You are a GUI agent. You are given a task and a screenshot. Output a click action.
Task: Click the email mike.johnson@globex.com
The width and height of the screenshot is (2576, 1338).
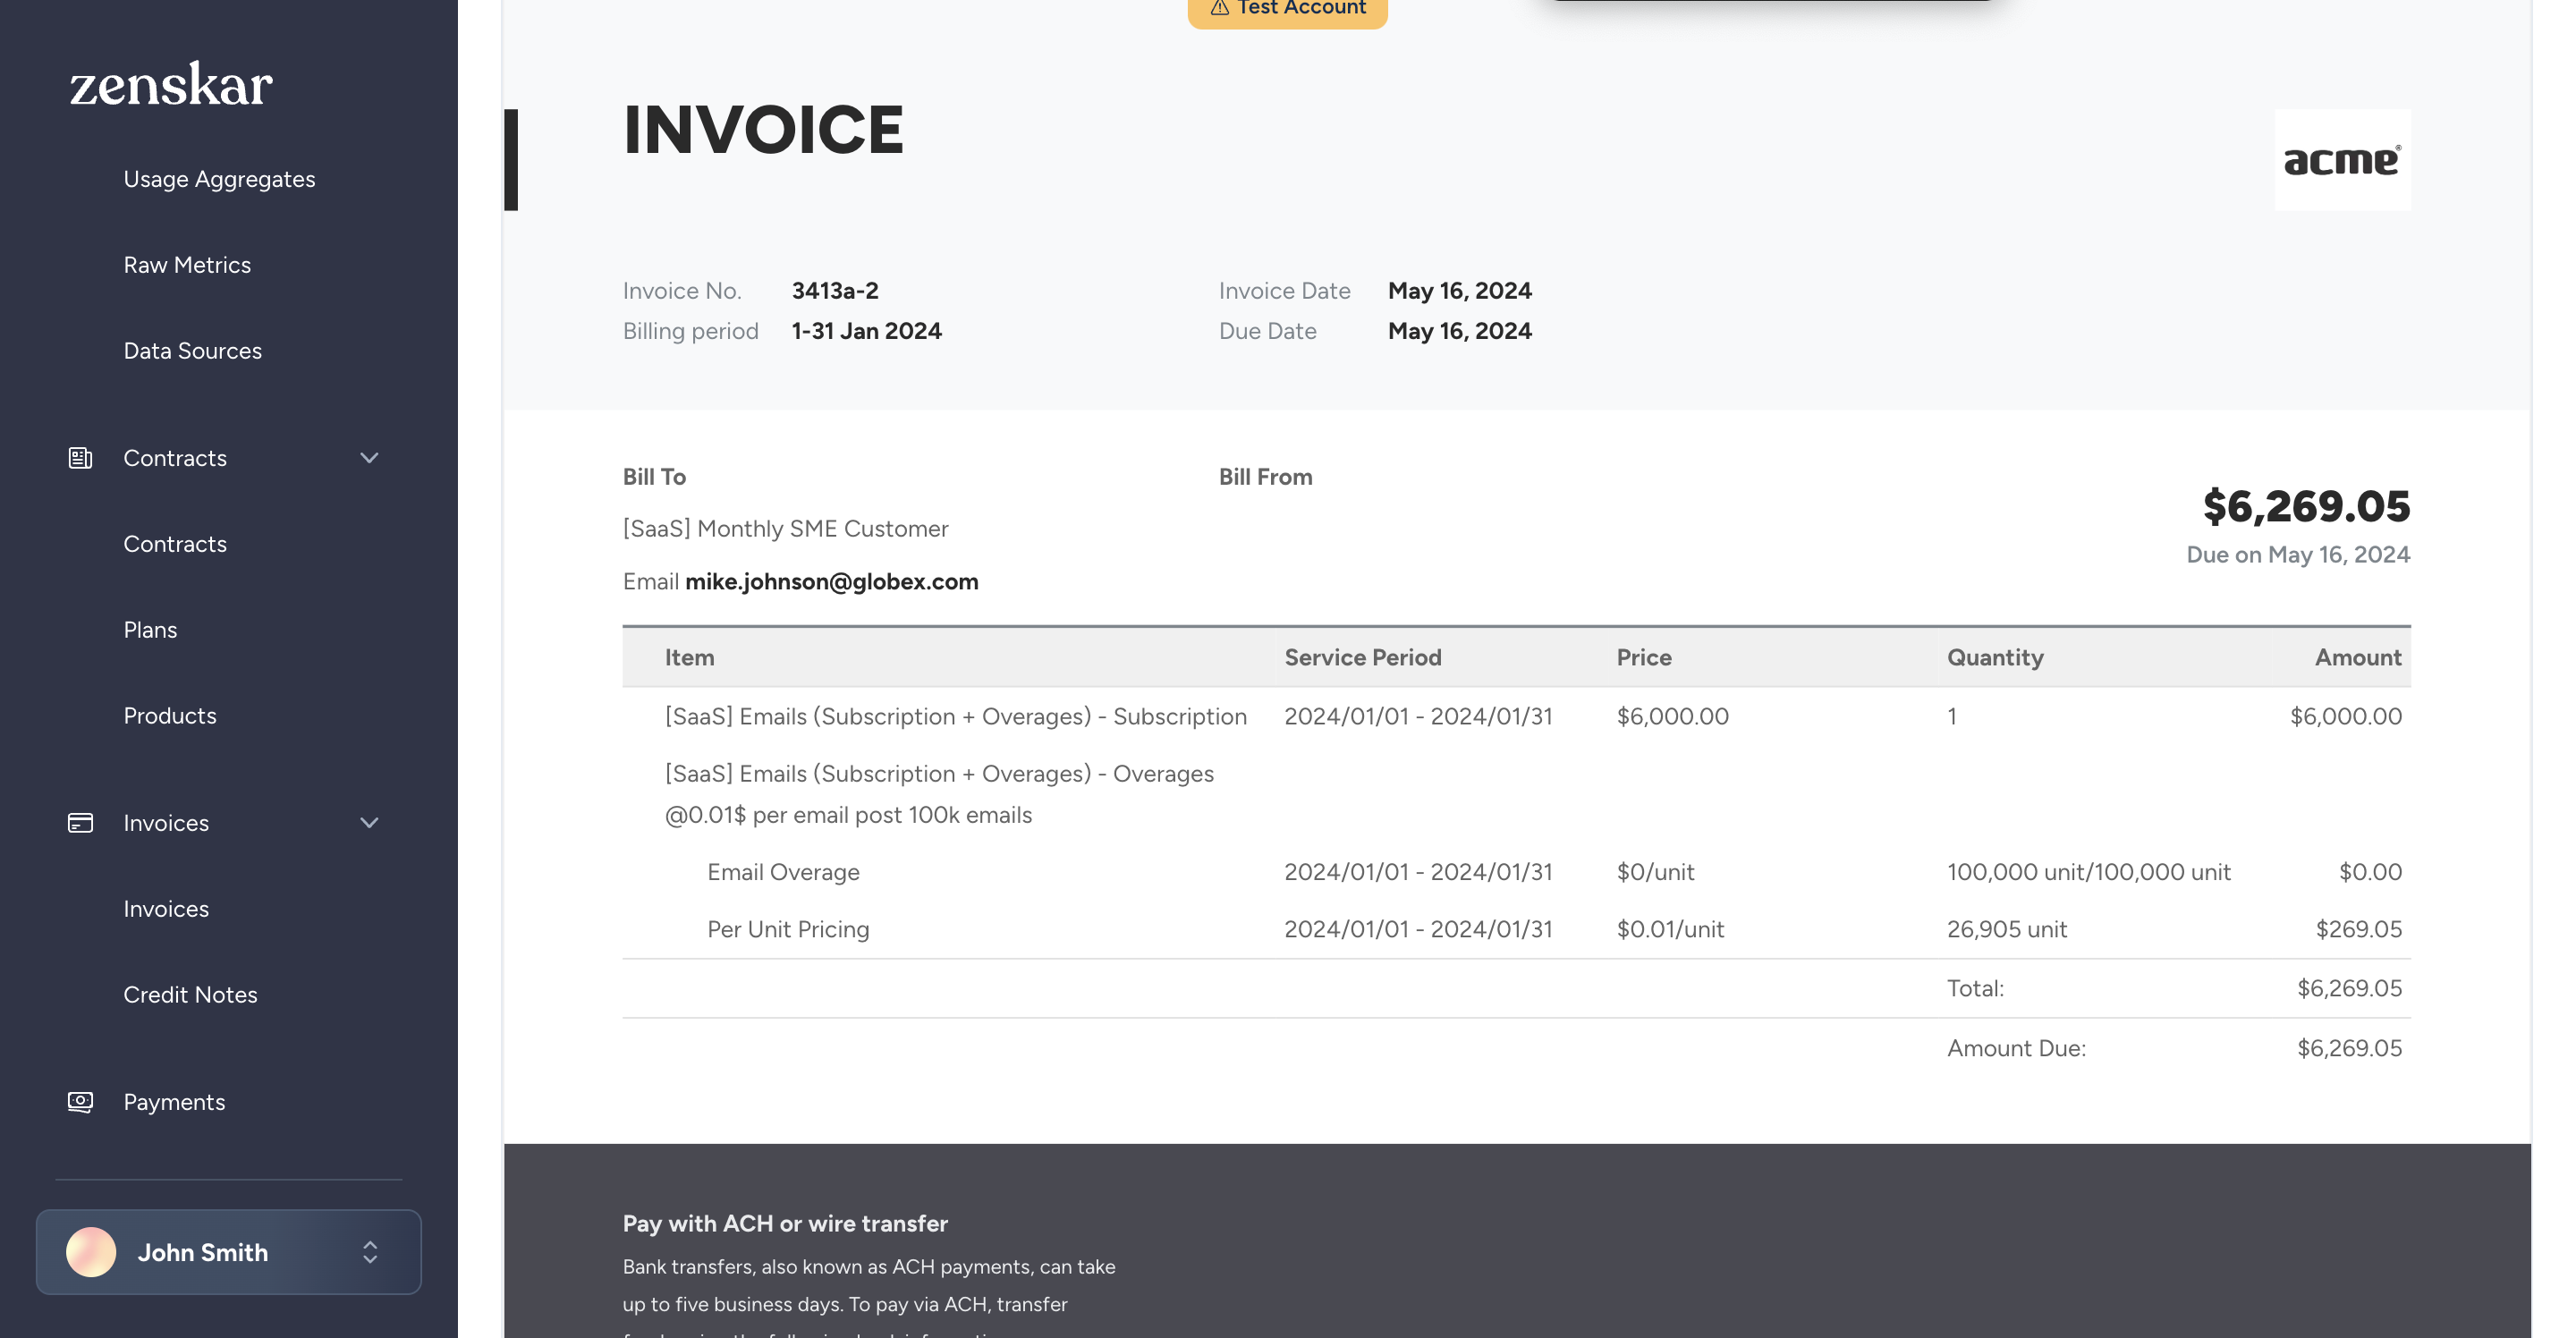point(832,581)
